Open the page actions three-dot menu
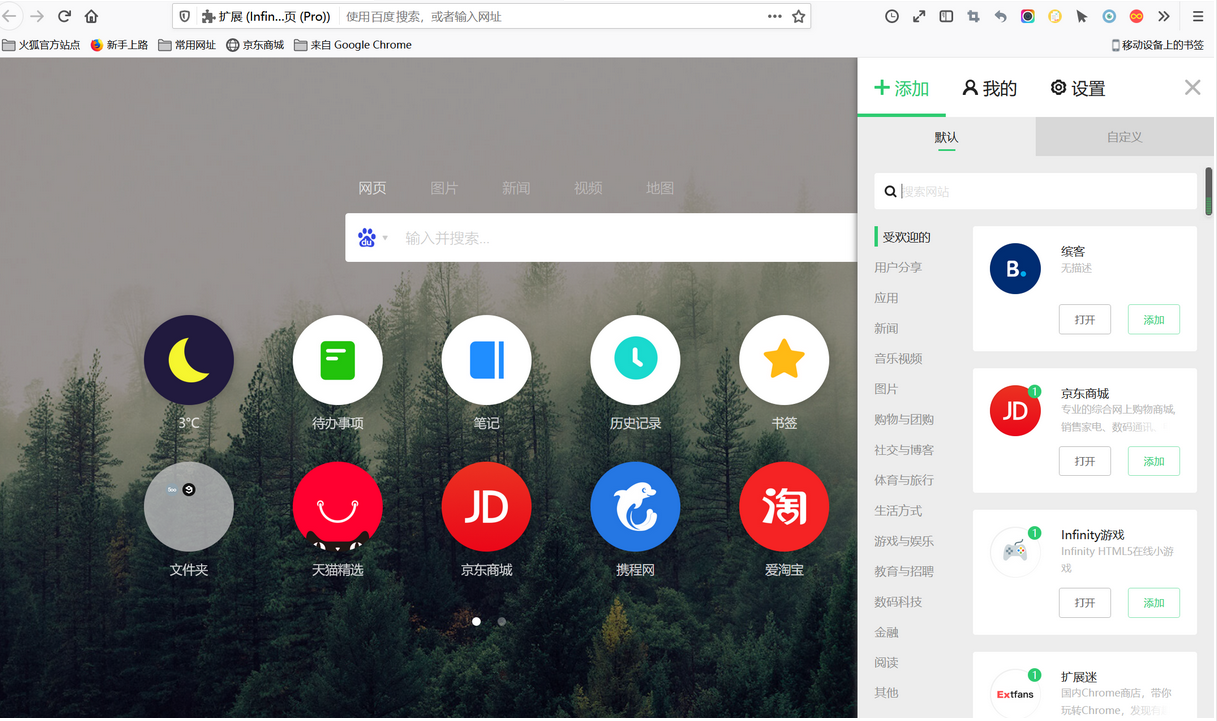 (775, 16)
